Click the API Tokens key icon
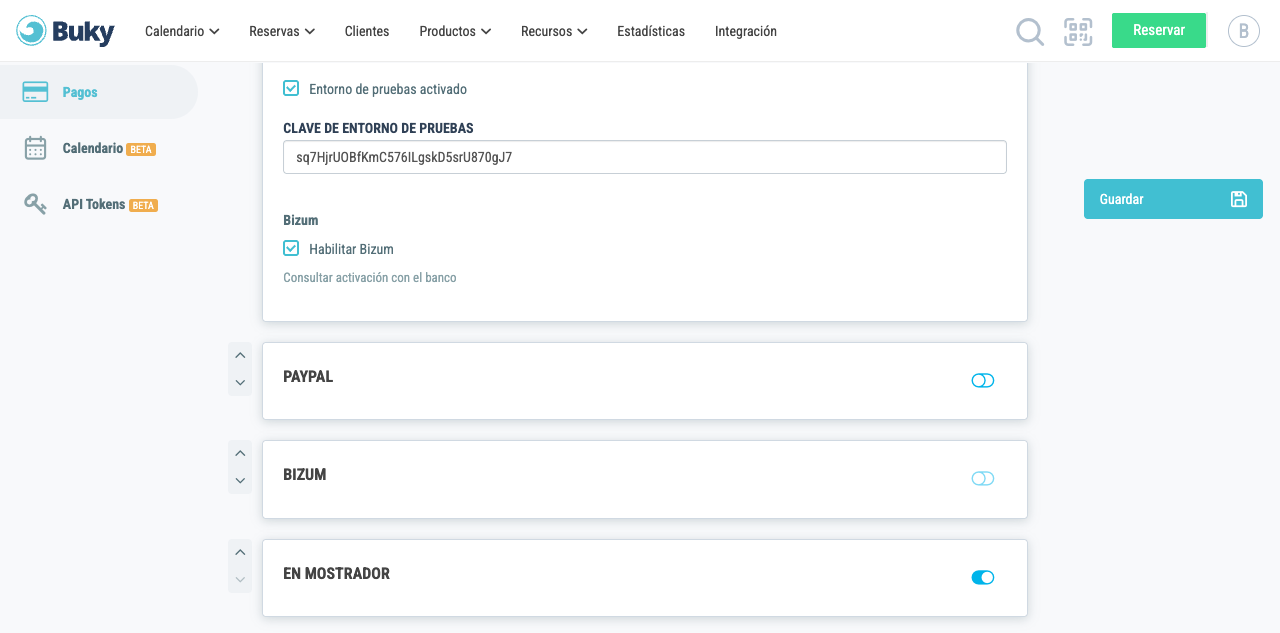Viewport: 1280px width, 633px height. tap(35, 204)
